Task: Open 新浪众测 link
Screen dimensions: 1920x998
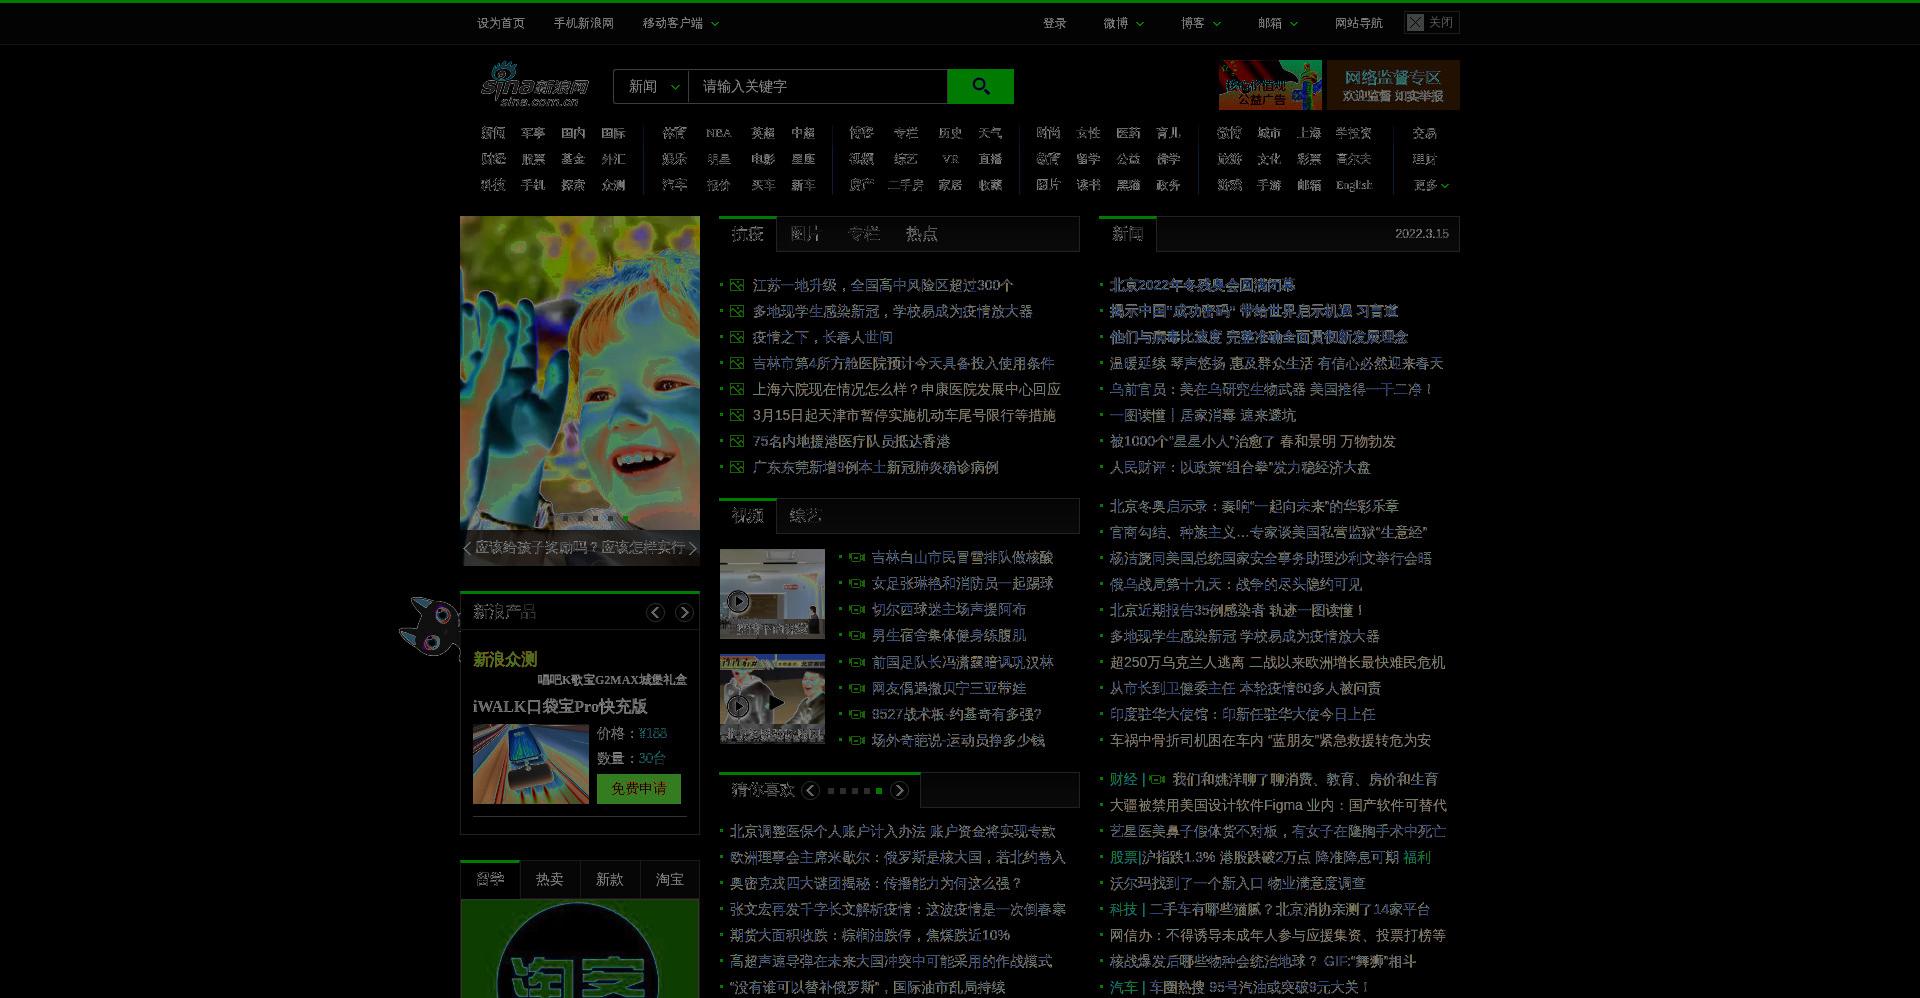Action: [505, 659]
